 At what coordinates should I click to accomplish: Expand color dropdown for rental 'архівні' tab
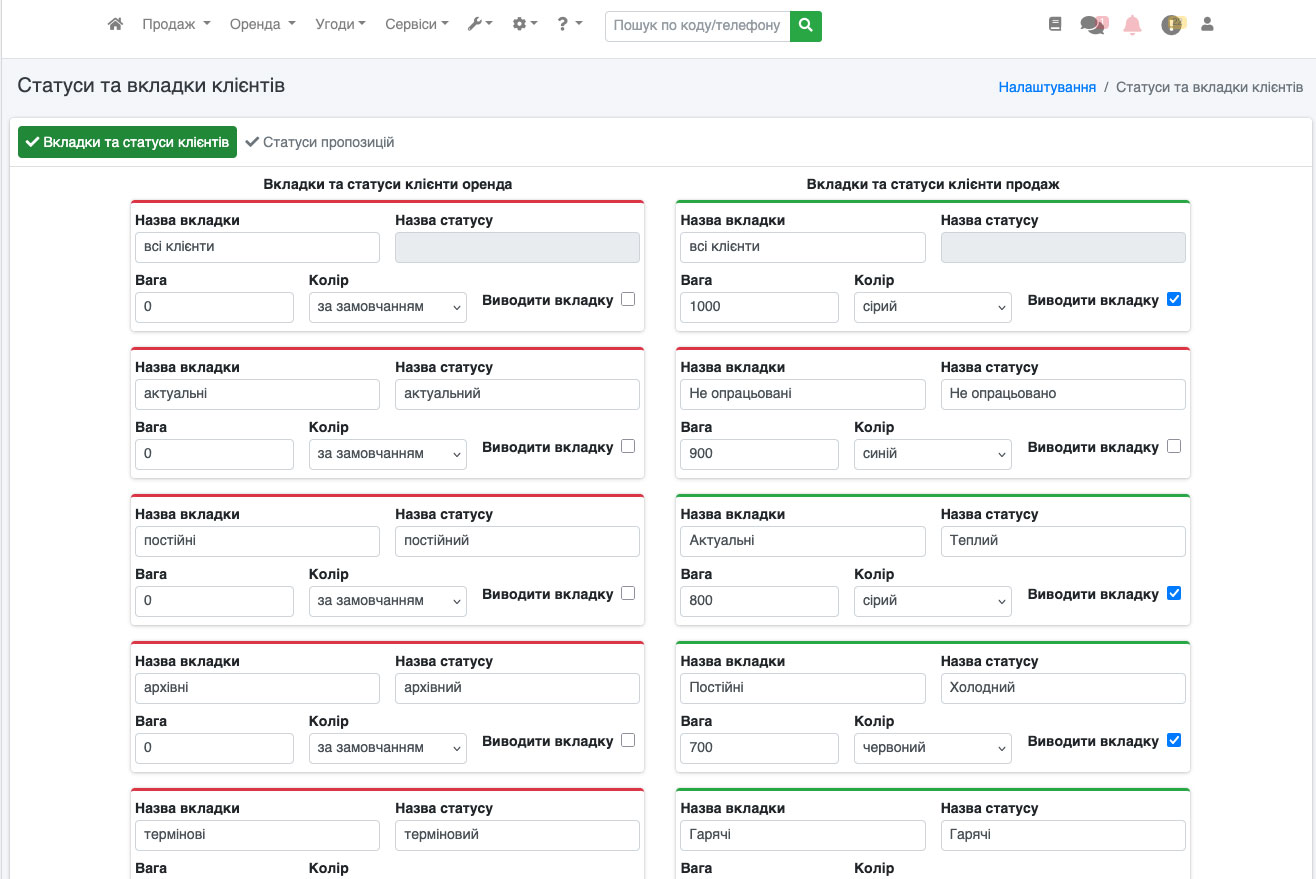[387, 748]
